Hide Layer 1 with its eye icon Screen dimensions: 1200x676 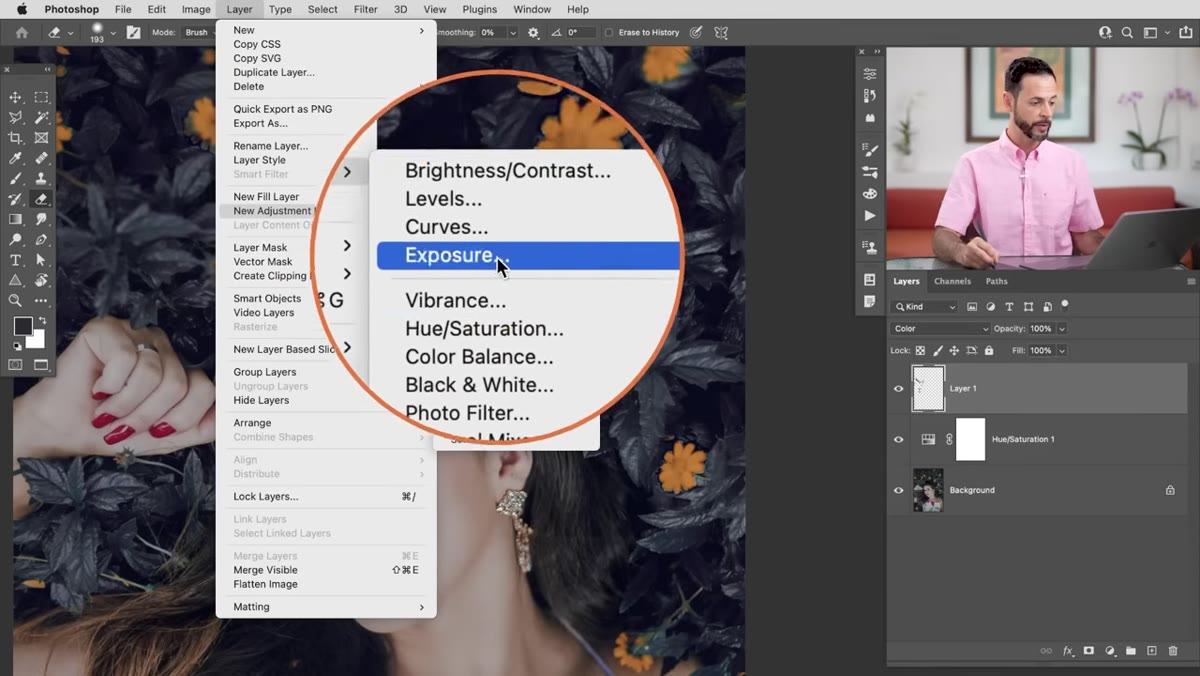pyautogui.click(x=898, y=388)
